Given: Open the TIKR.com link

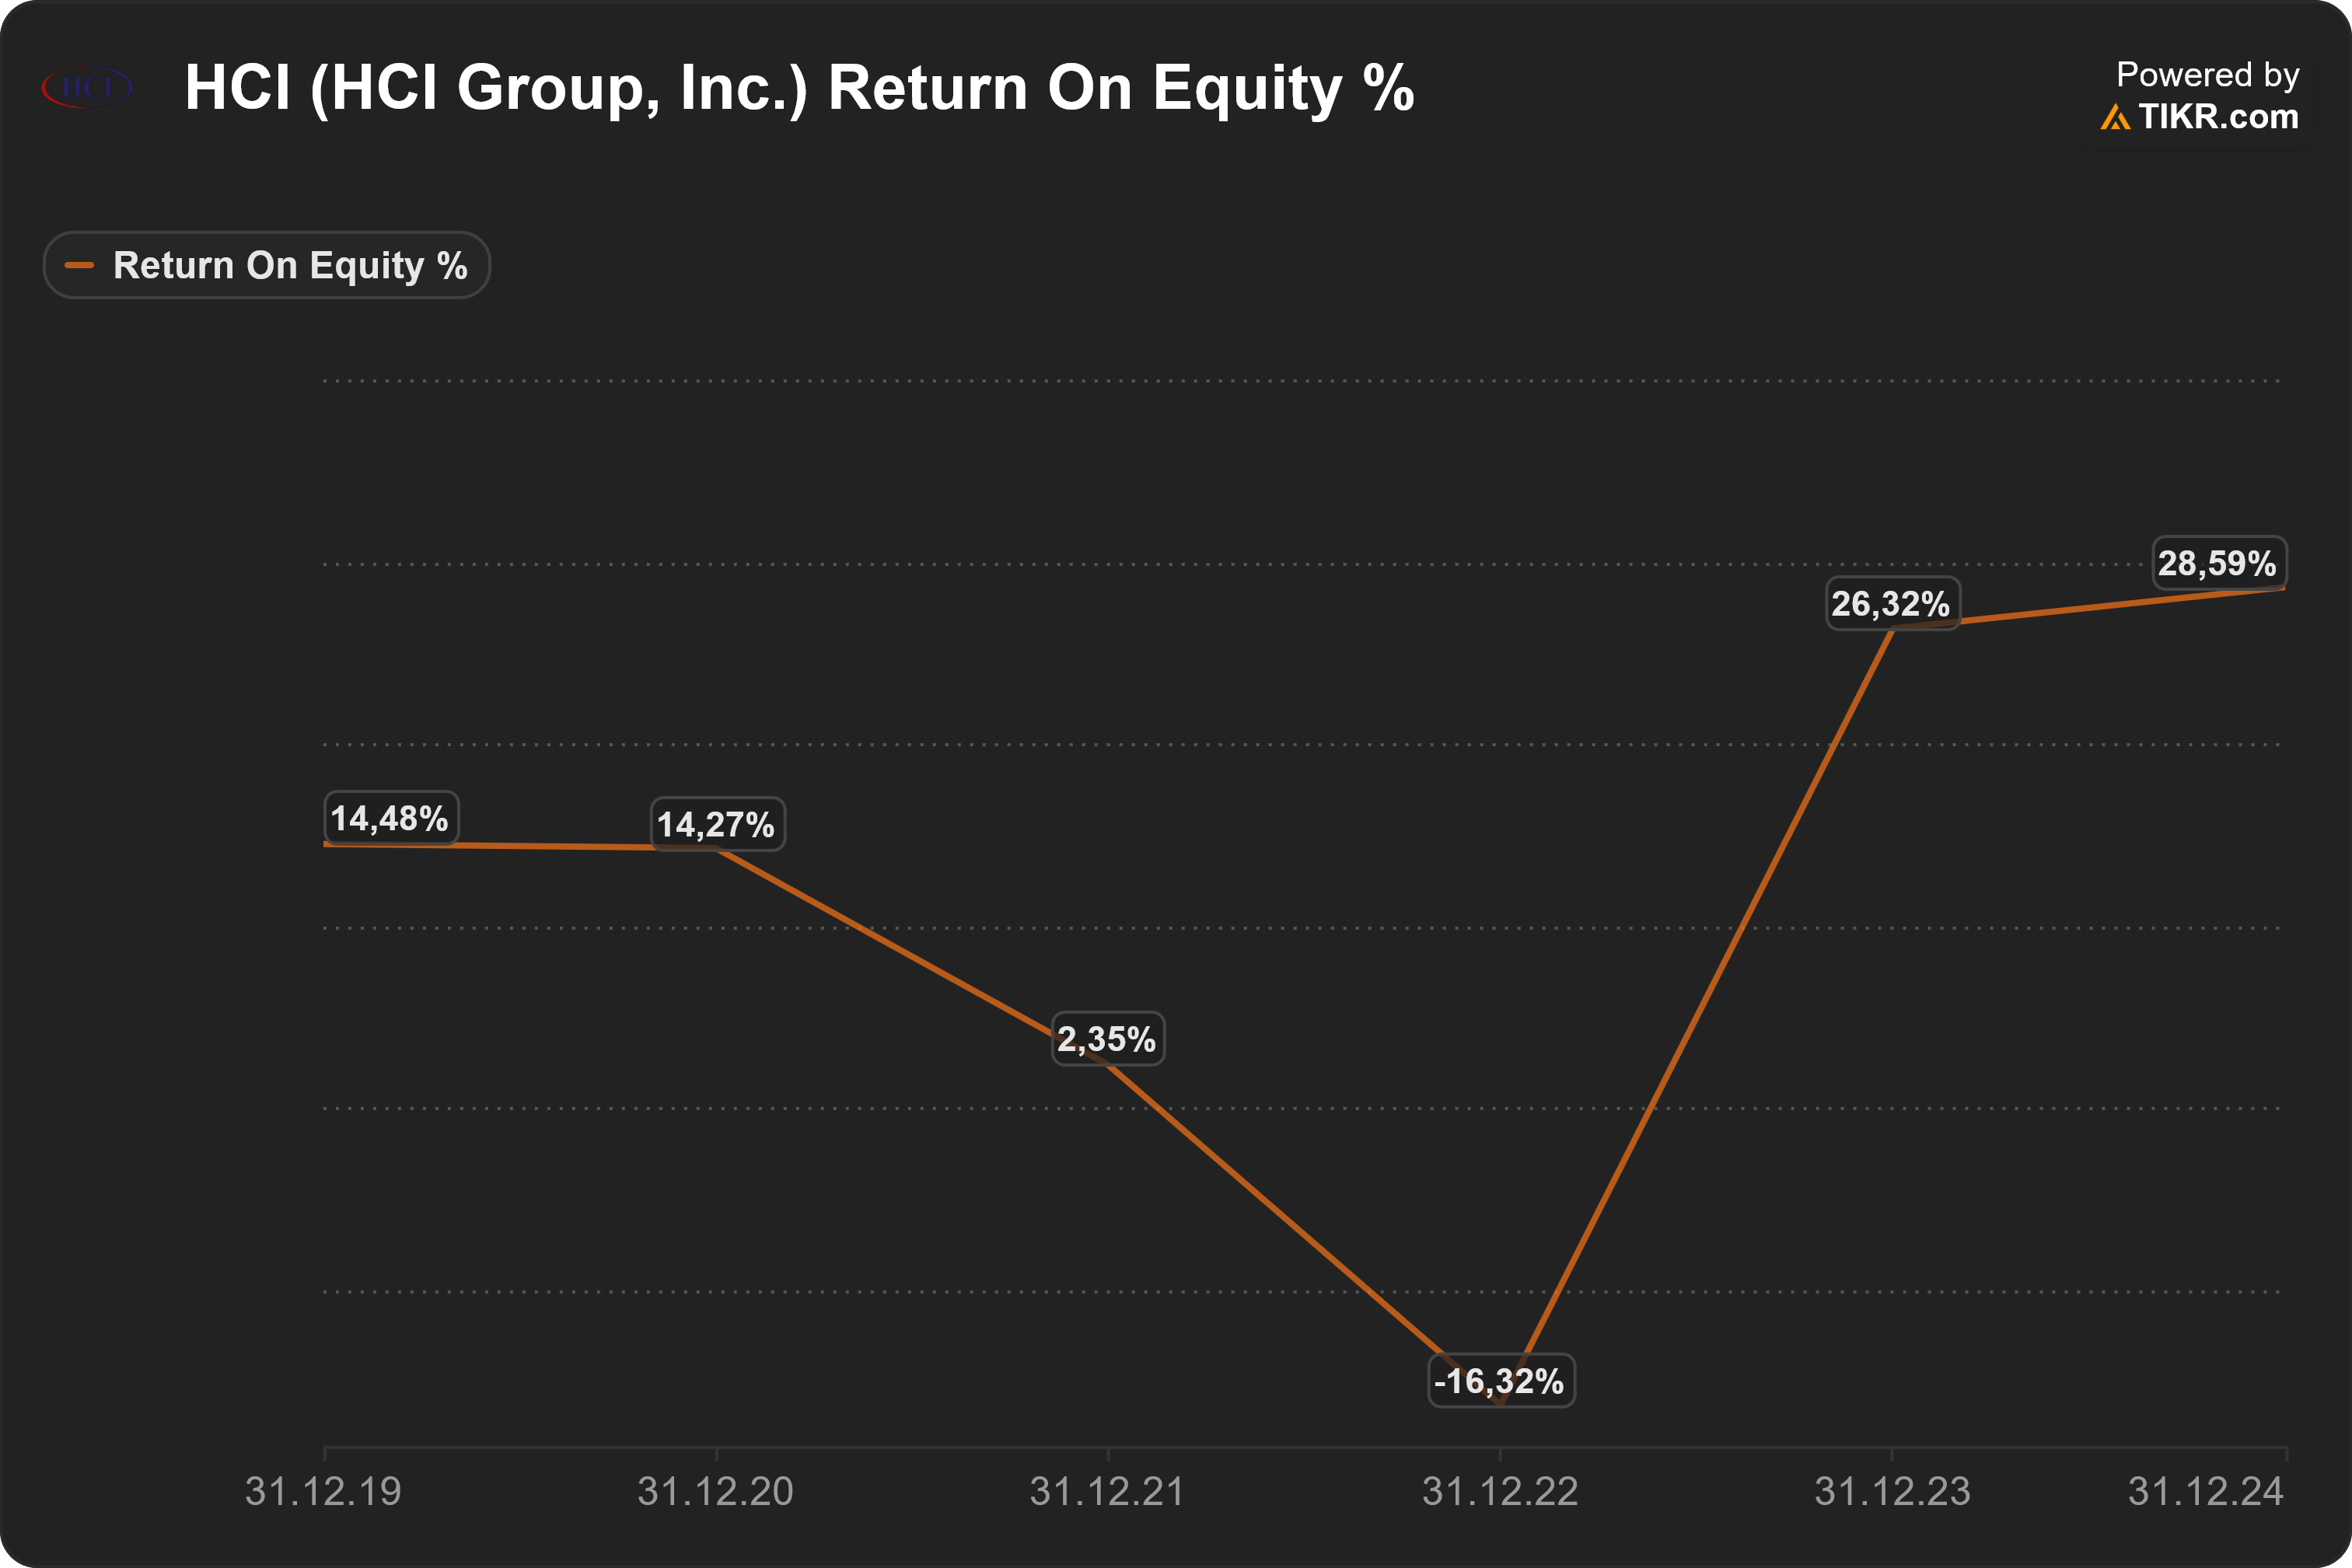Looking at the screenshot, I should (x=2218, y=117).
